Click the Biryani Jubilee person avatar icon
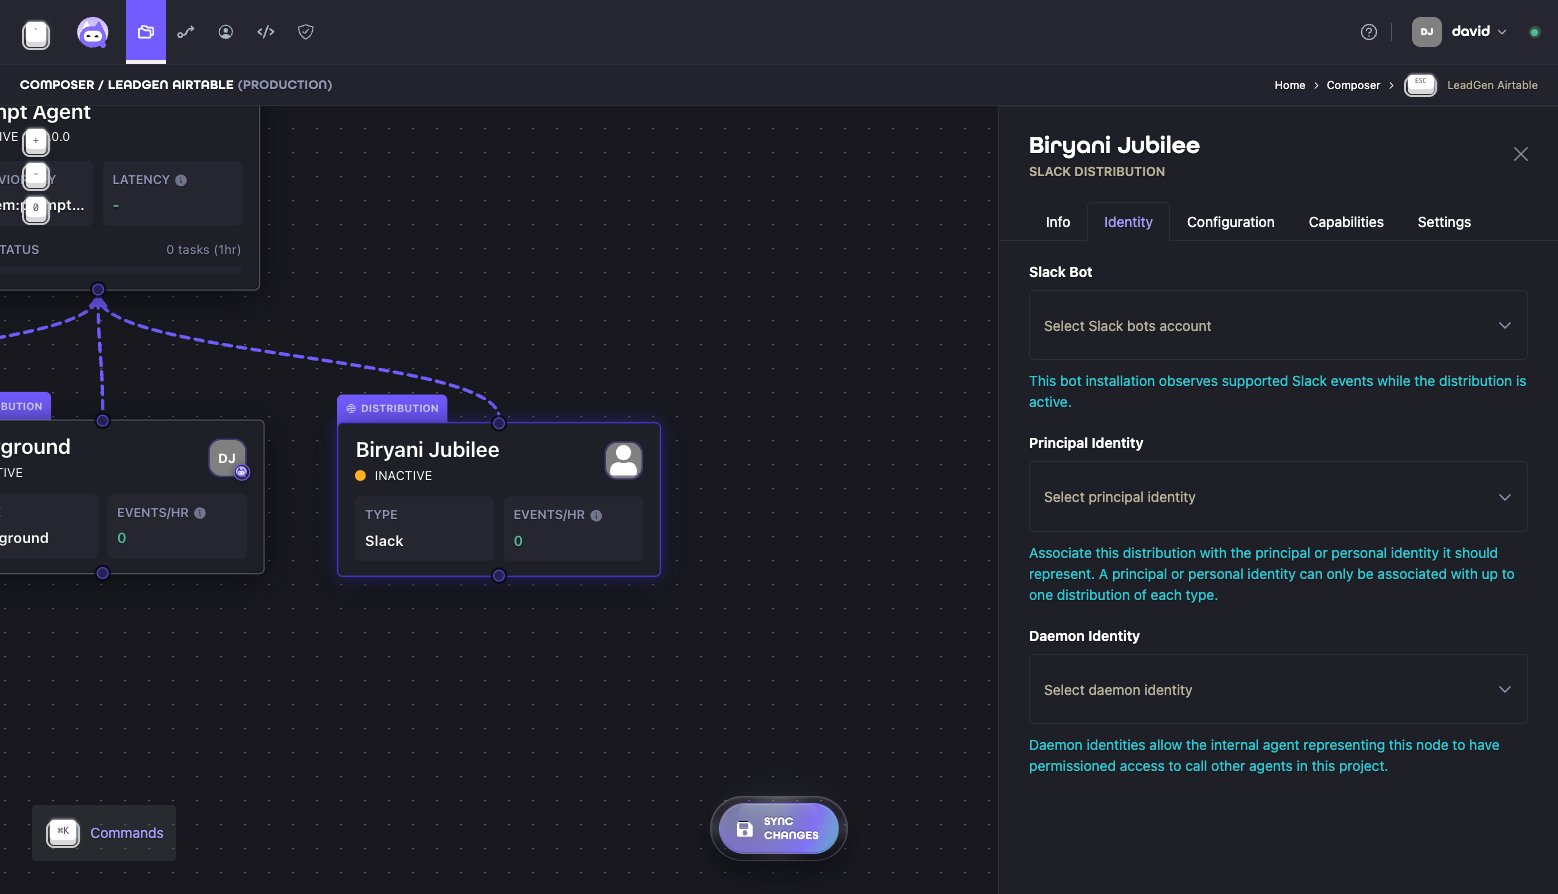 coord(624,460)
